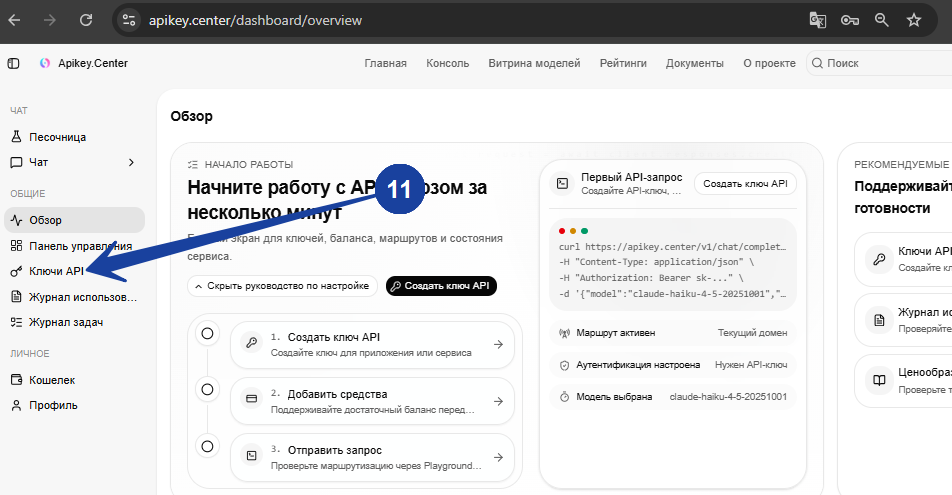
Task: Click the Текущий домен value
Action: (x=752, y=333)
